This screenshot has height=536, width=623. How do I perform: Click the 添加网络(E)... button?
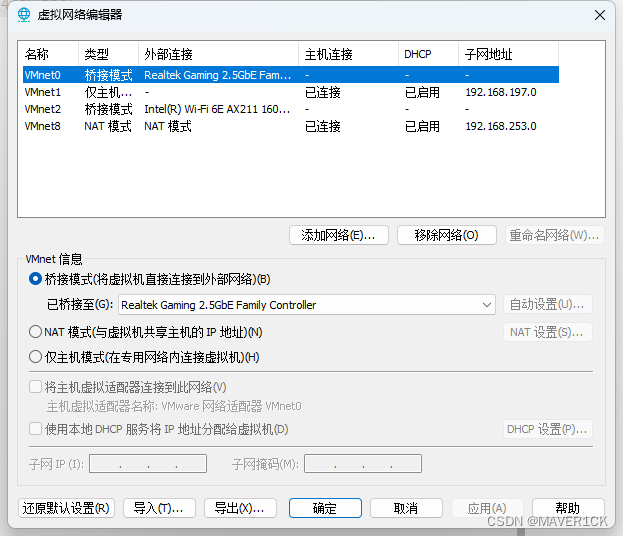pyautogui.click(x=339, y=235)
